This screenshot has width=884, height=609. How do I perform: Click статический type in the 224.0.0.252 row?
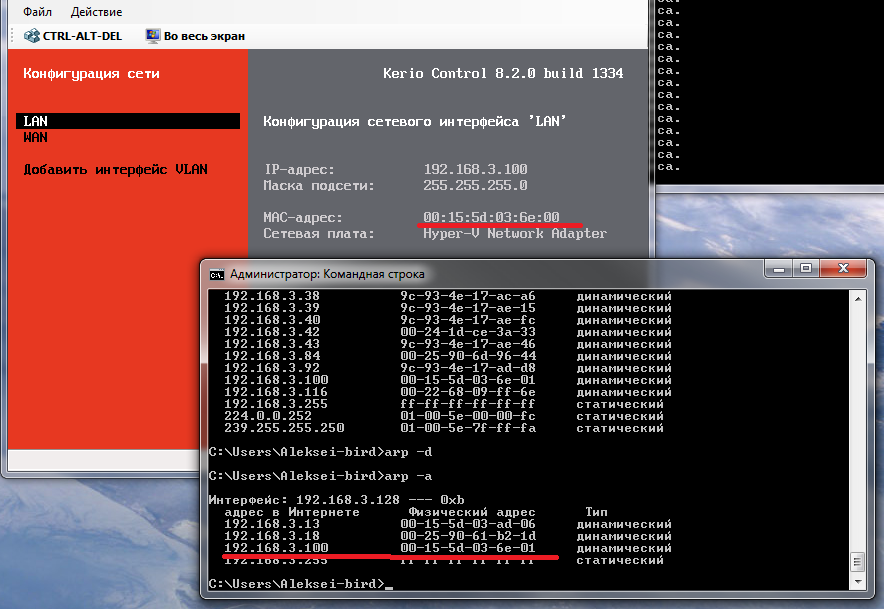click(620, 416)
